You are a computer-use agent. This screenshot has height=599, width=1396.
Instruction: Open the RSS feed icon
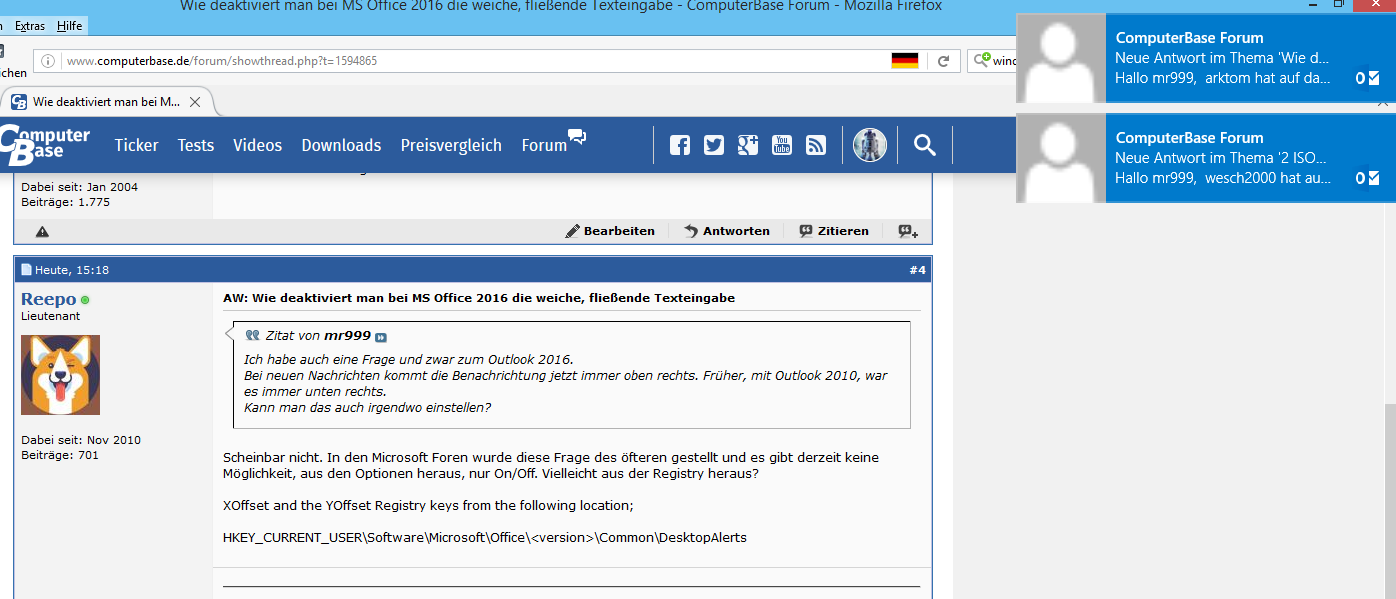816,145
